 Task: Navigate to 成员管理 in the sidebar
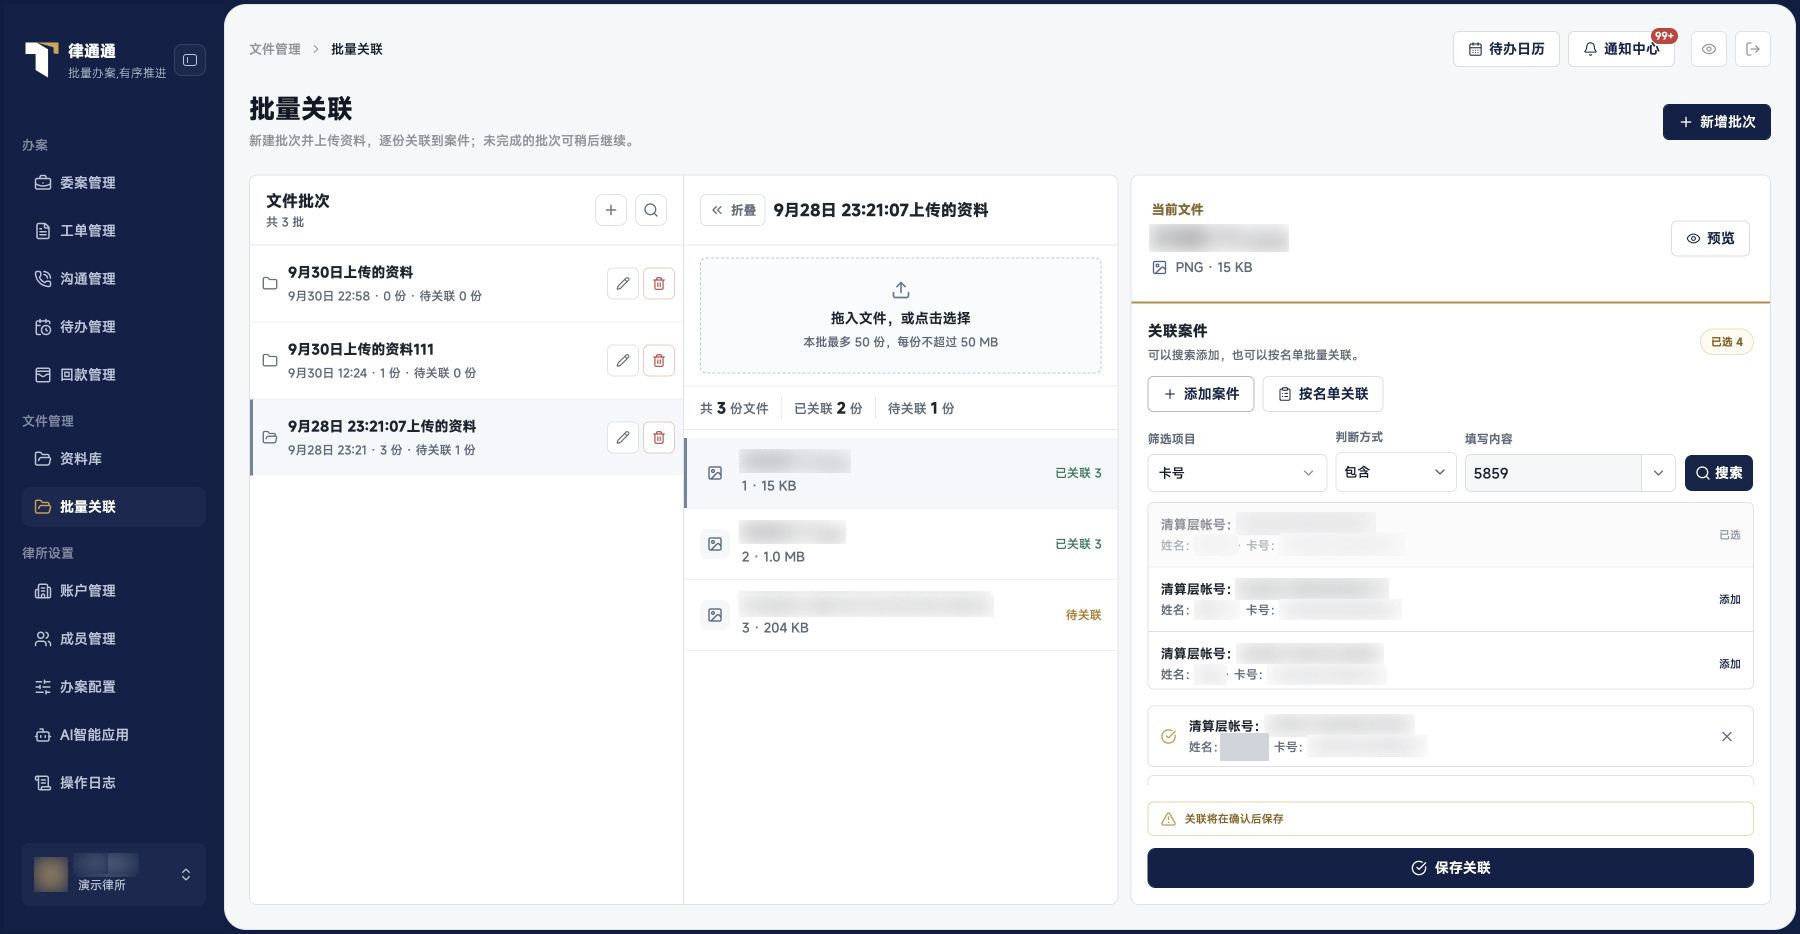114,639
